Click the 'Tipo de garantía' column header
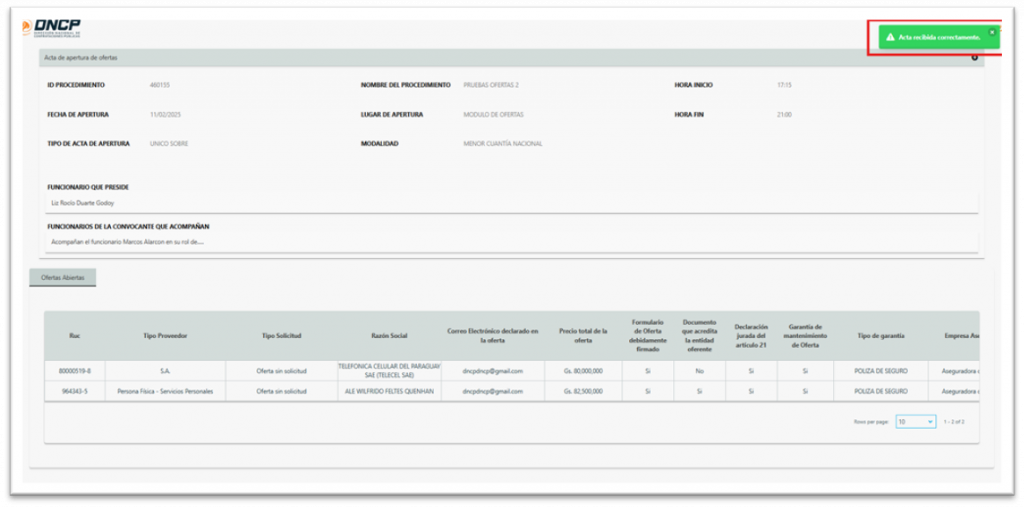This screenshot has width=1024, height=508. click(x=882, y=335)
